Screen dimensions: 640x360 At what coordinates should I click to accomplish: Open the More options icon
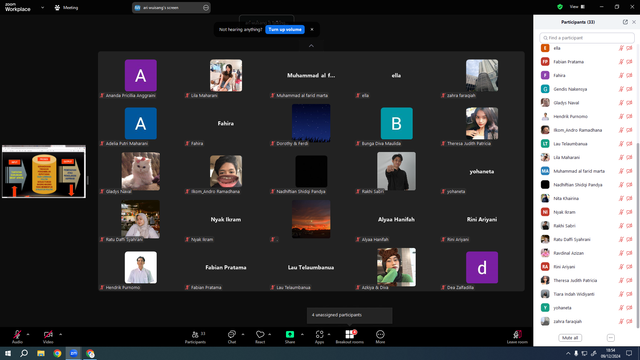pos(380,334)
